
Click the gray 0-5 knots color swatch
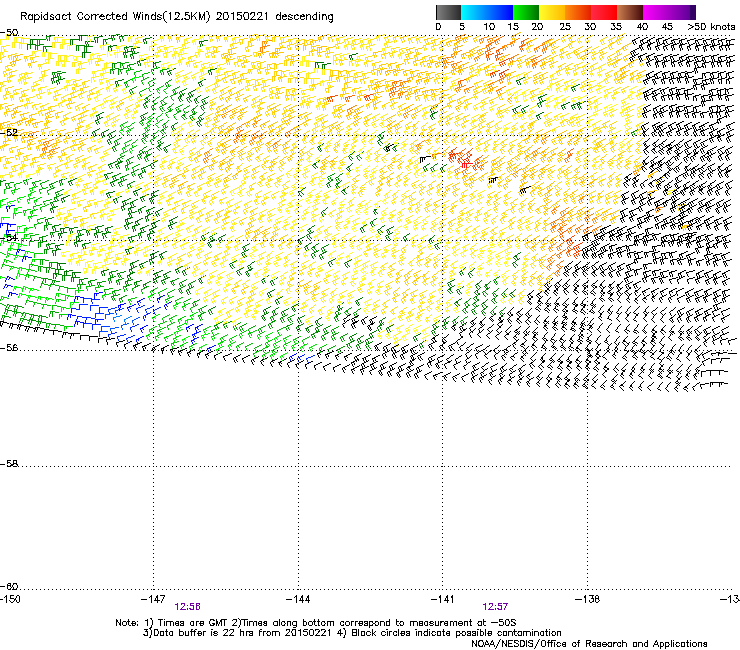[448, 12]
